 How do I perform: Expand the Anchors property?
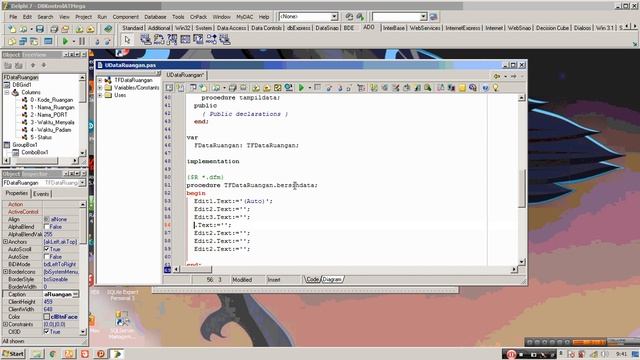(5, 242)
